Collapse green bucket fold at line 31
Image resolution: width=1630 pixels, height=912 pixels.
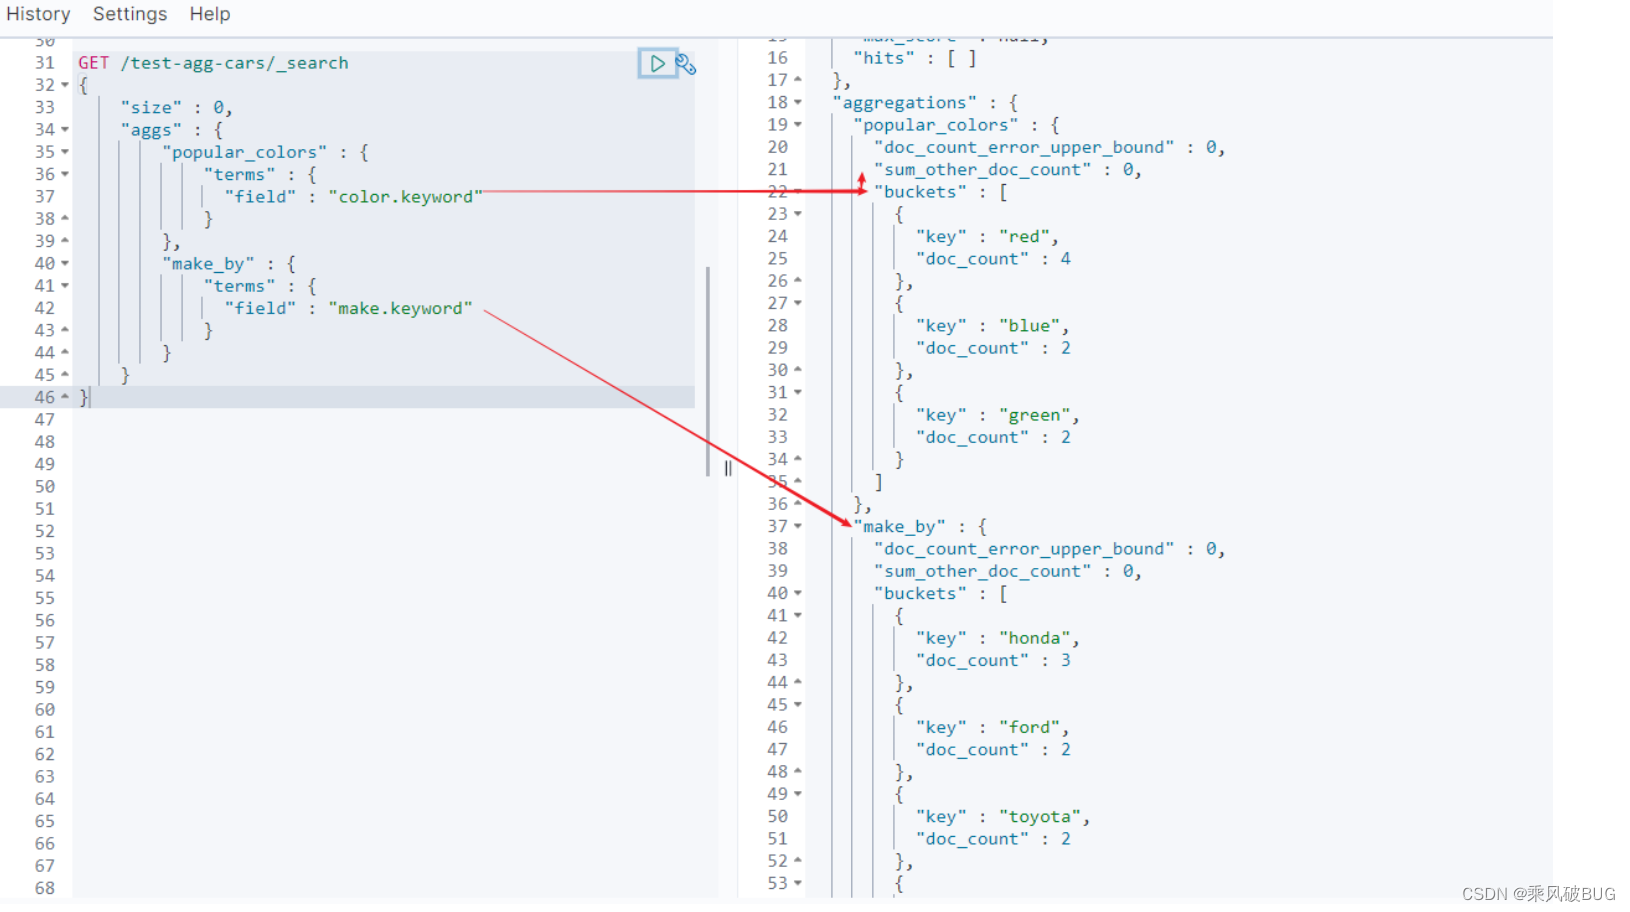798,392
